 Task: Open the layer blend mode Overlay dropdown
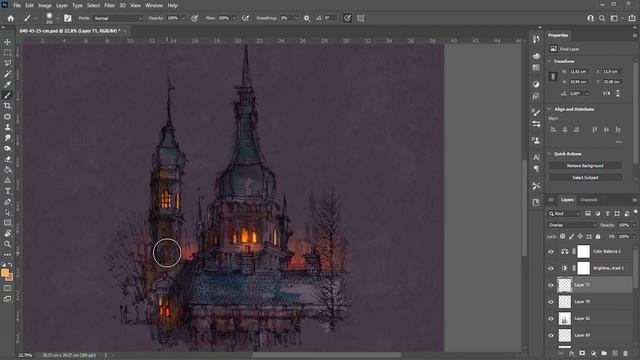572,225
